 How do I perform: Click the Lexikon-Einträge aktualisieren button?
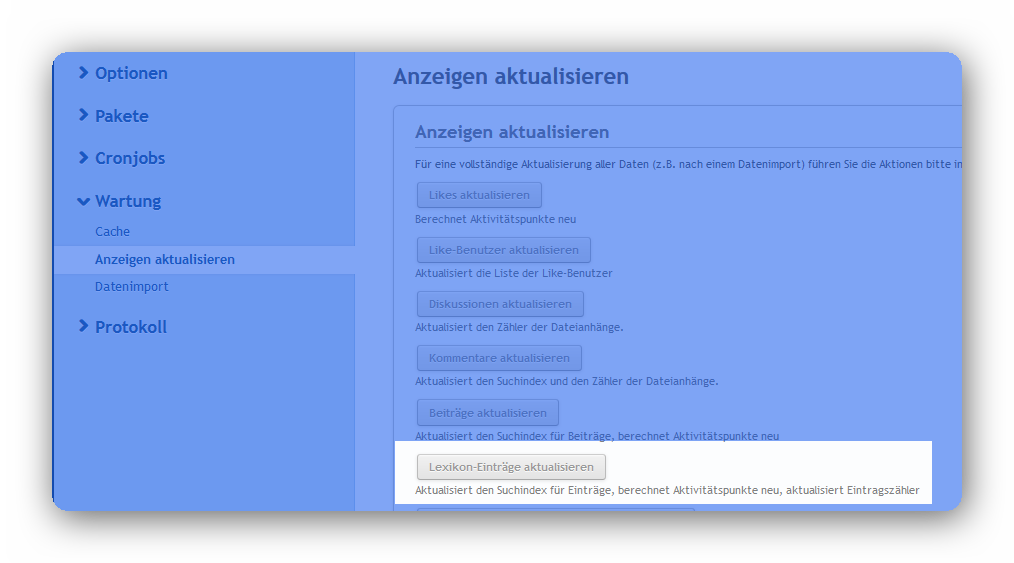(x=511, y=467)
